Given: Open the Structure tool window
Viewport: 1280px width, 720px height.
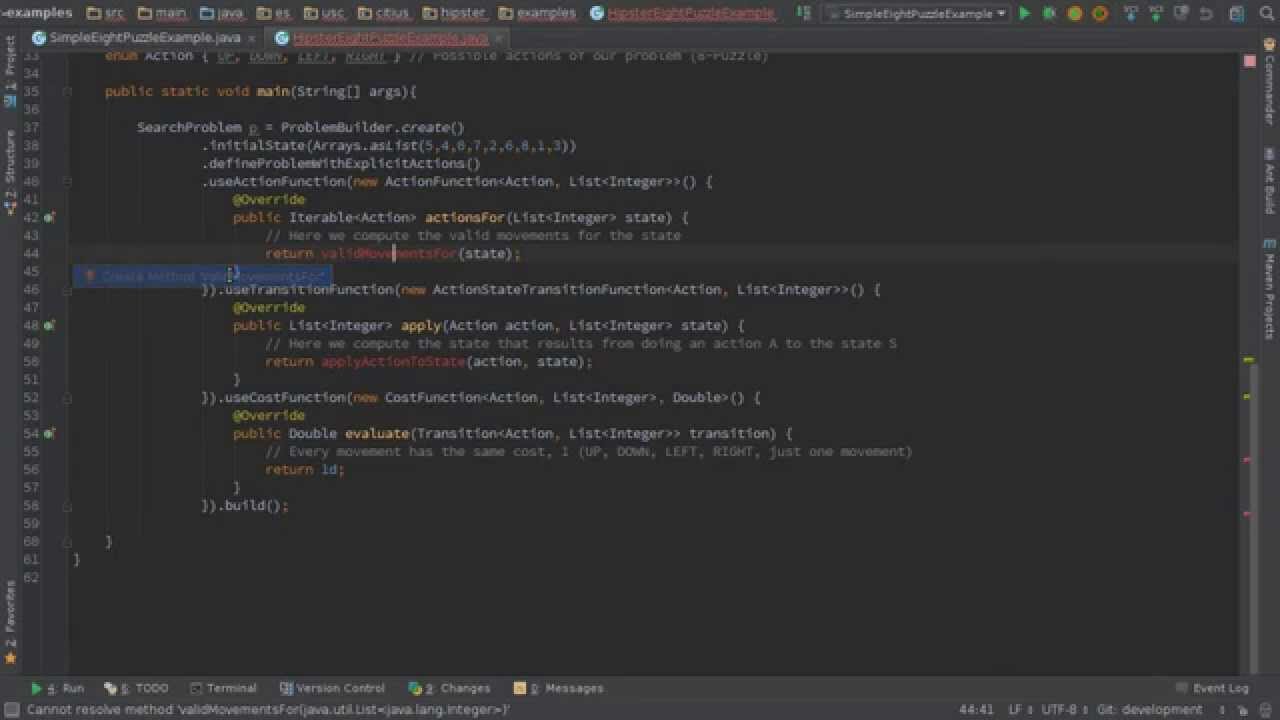Looking at the screenshot, I should 10,170.
